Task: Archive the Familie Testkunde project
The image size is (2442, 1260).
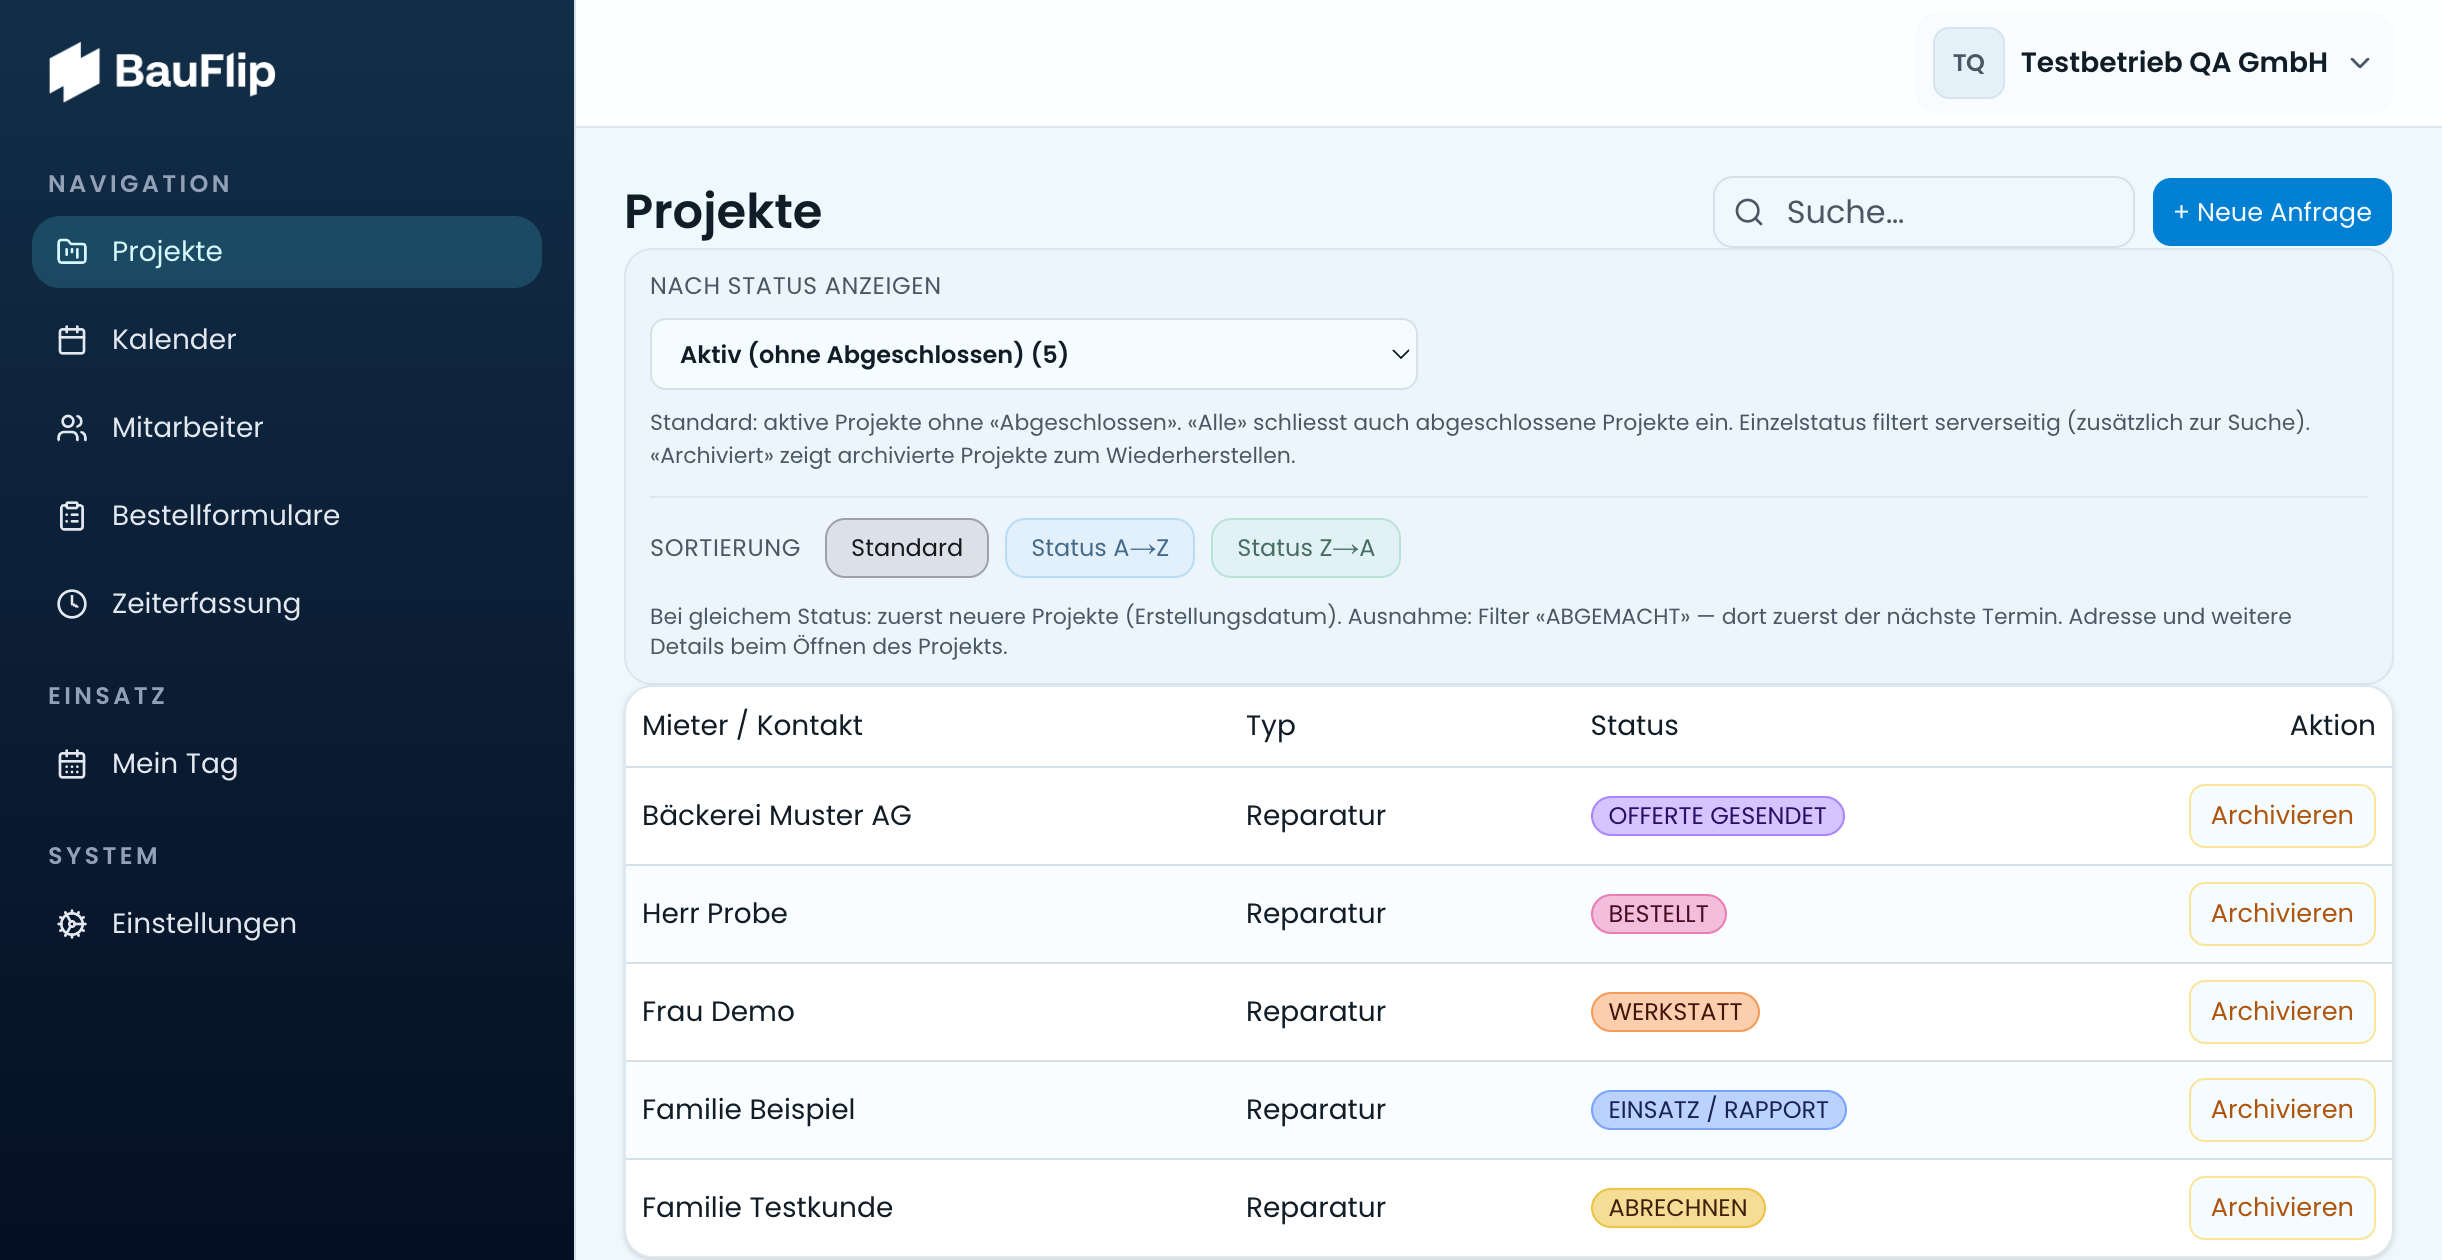Action: (2281, 1208)
